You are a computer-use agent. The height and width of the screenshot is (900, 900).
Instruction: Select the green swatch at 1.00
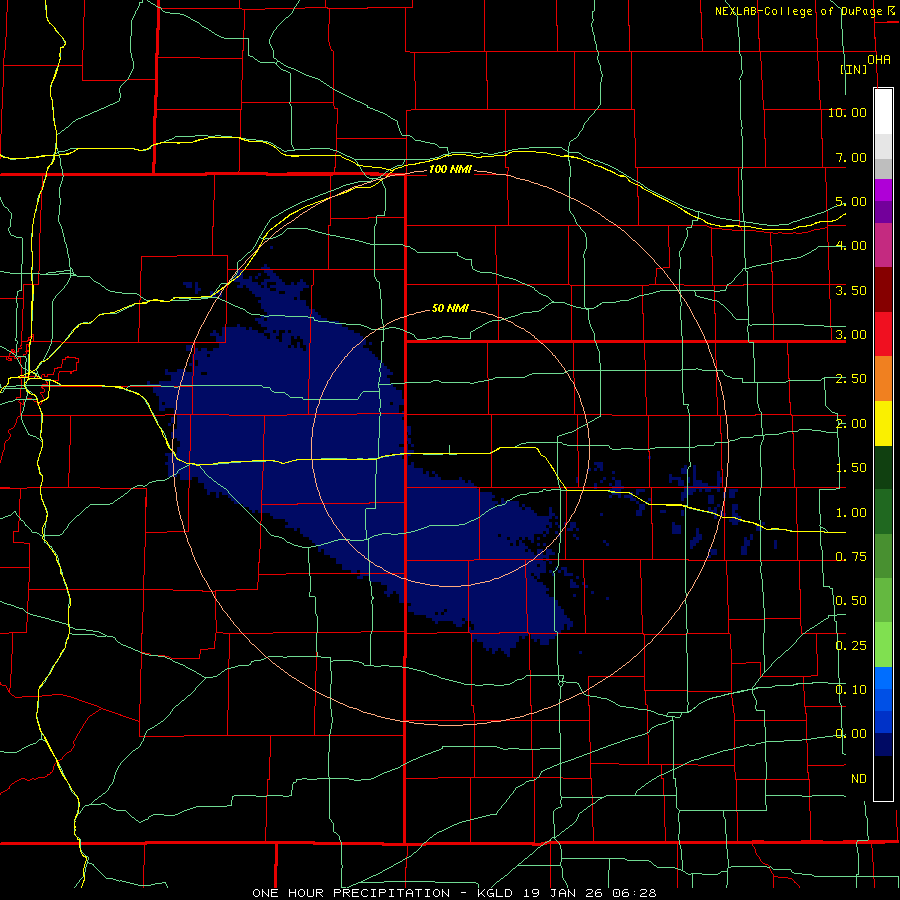(883, 512)
